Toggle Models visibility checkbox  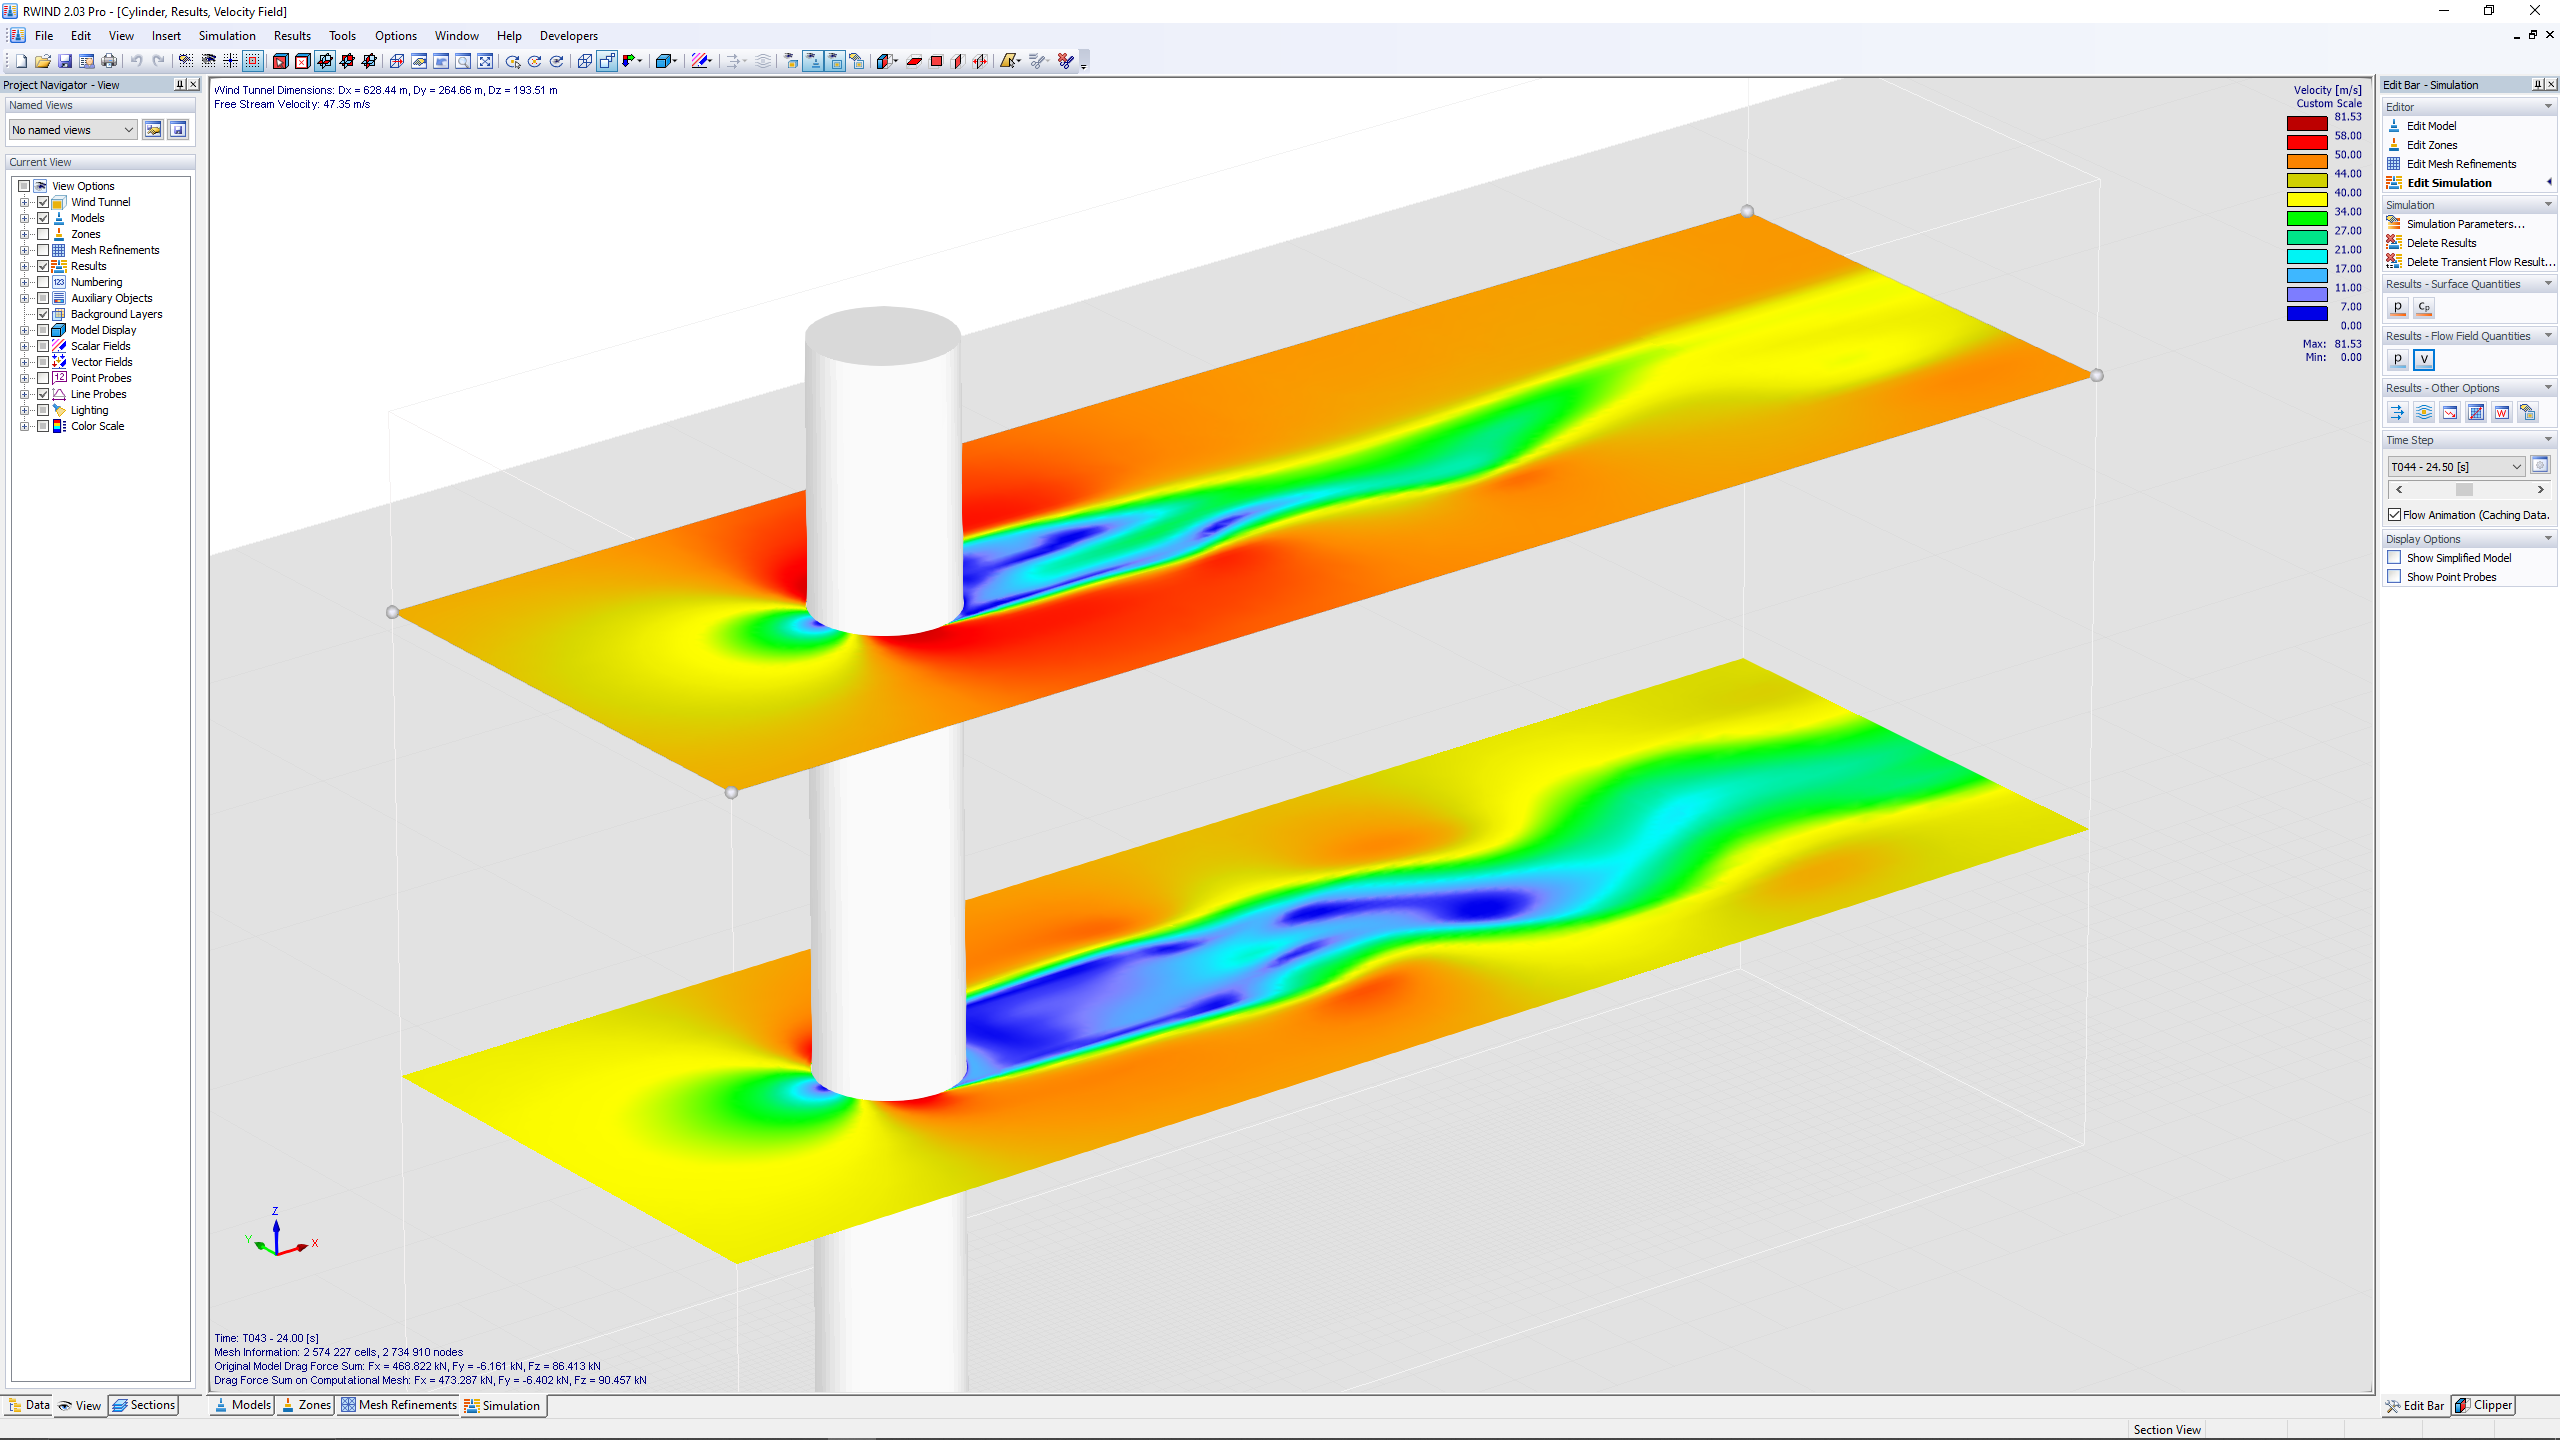(x=43, y=218)
